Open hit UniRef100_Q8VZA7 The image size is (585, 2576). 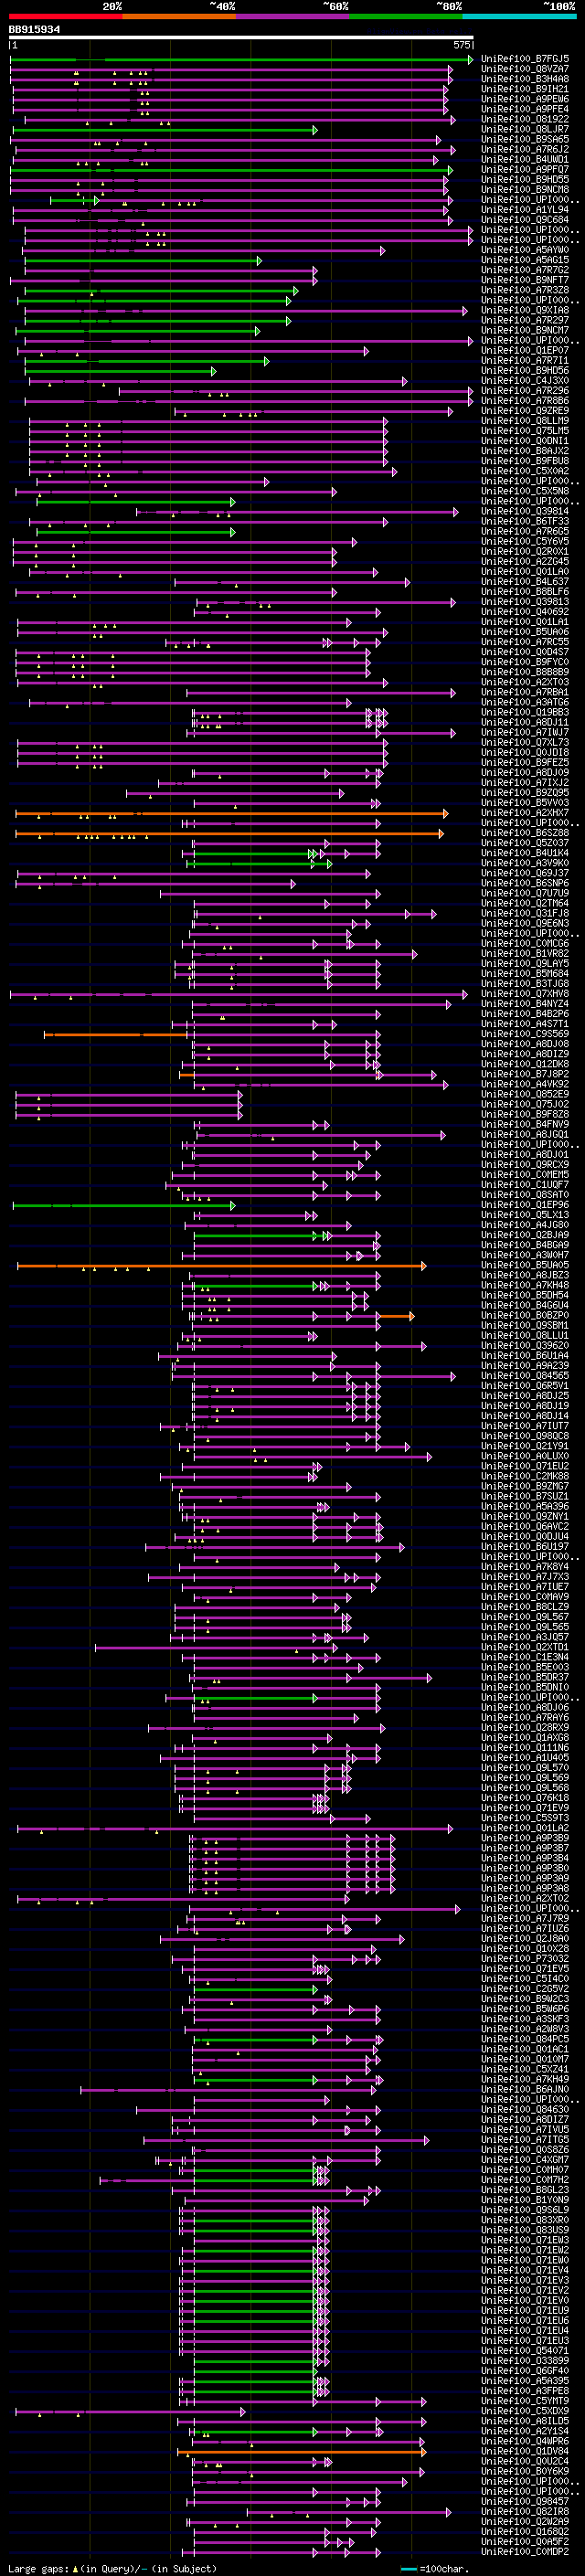pyautogui.click(x=525, y=69)
